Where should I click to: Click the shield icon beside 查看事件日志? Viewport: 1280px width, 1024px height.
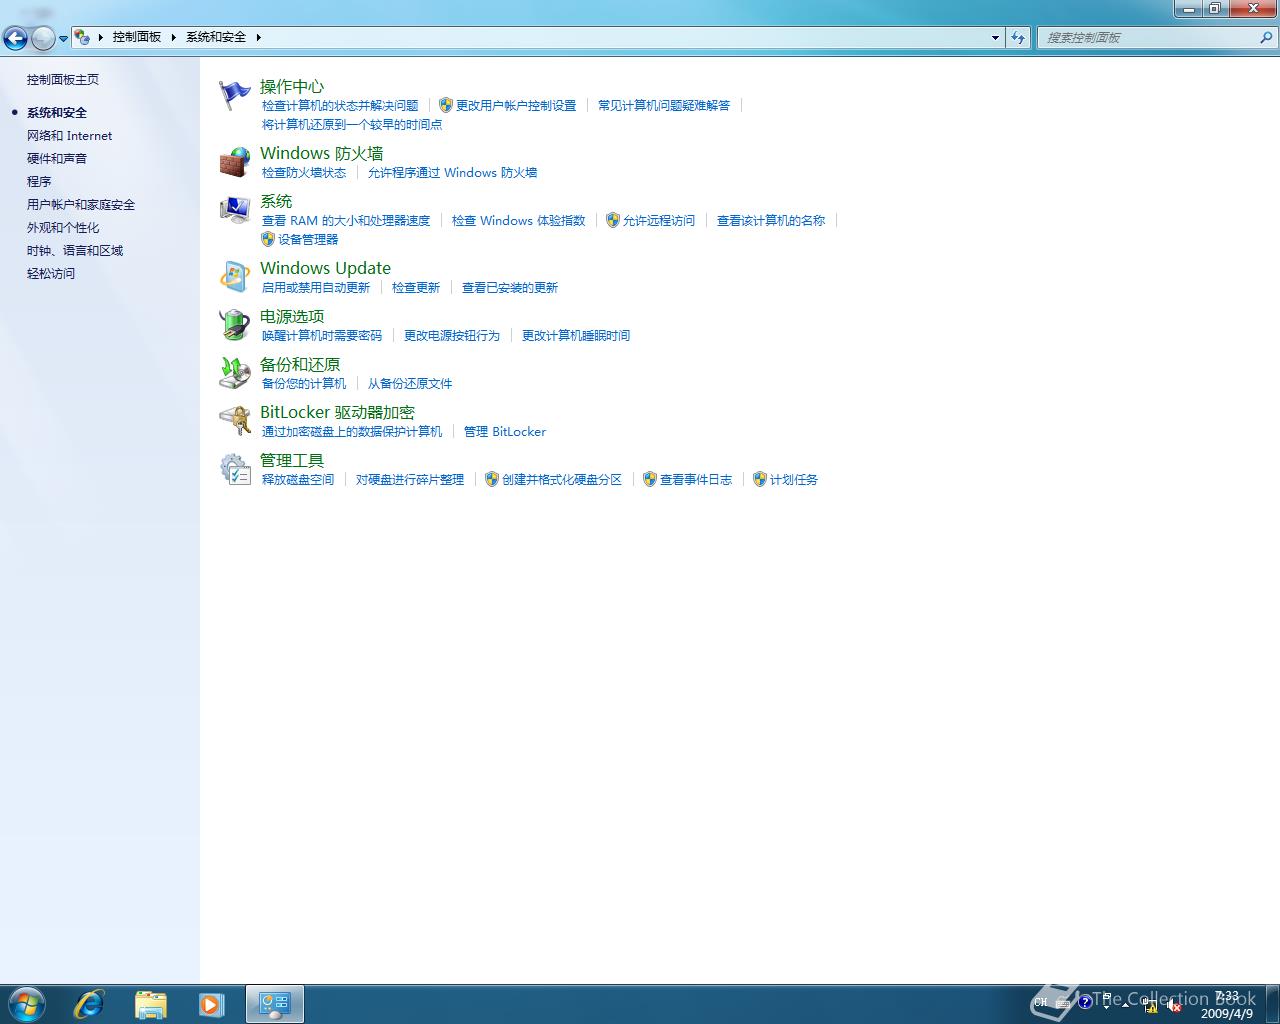coord(649,479)
